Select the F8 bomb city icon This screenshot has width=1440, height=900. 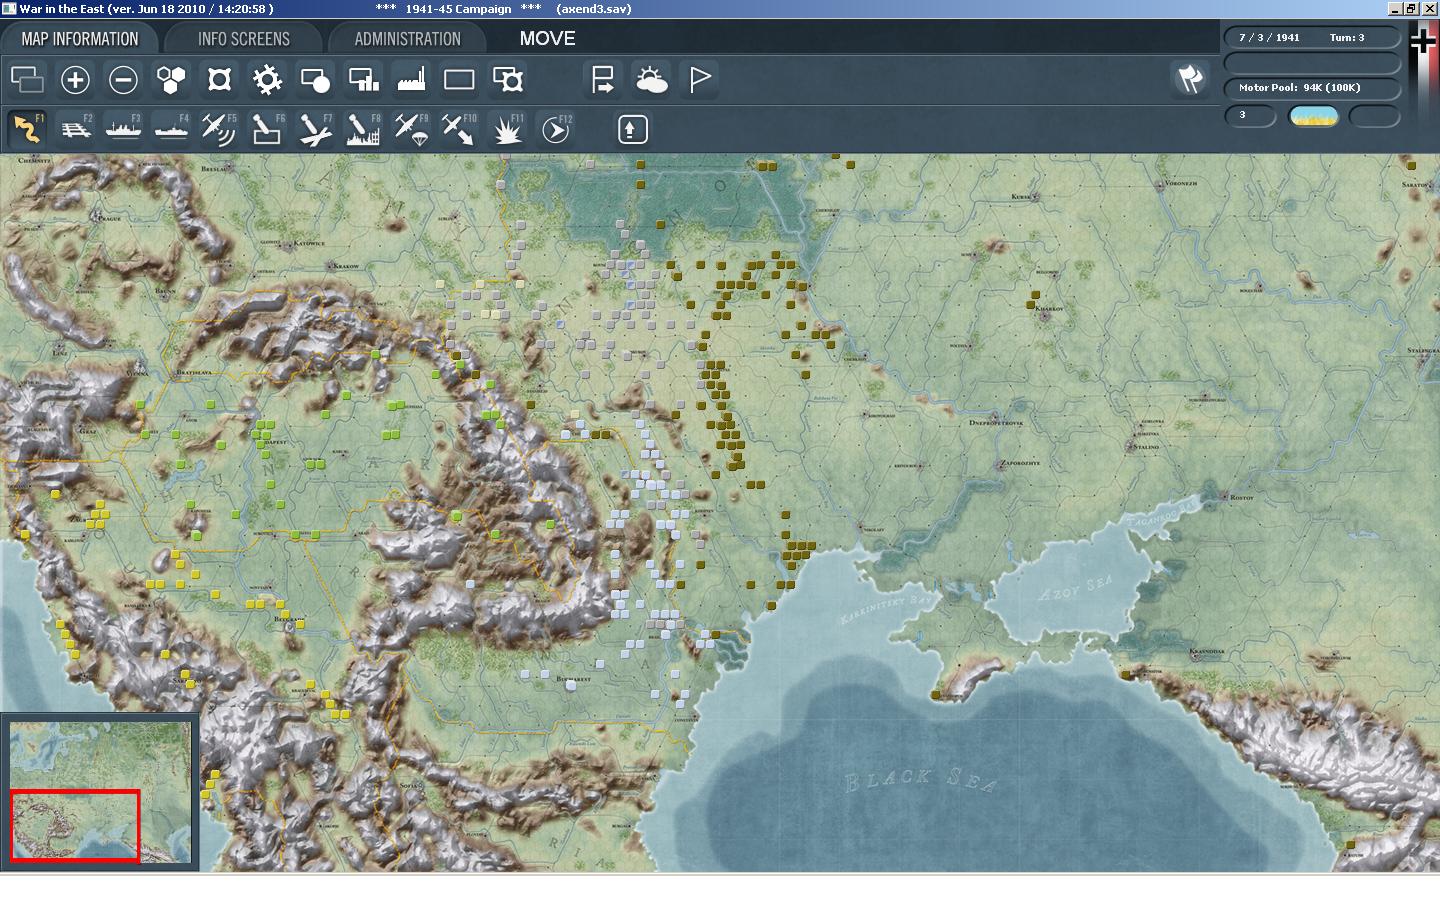[x=363, y=129]
